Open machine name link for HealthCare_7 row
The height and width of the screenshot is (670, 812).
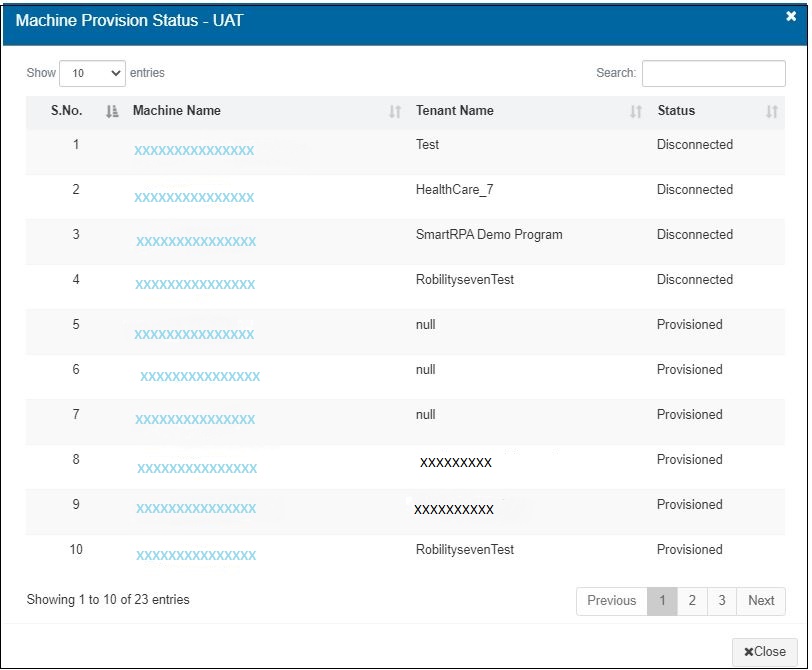(x=194, y=198)
